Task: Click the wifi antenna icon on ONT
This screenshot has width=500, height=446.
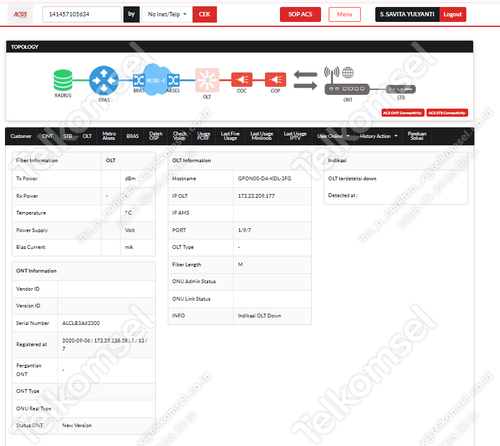Action: [332, 75]
